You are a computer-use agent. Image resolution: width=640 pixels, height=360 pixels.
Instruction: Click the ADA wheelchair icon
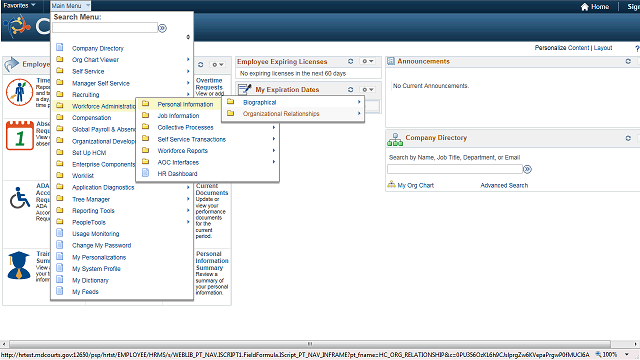[x=20, y=198]
